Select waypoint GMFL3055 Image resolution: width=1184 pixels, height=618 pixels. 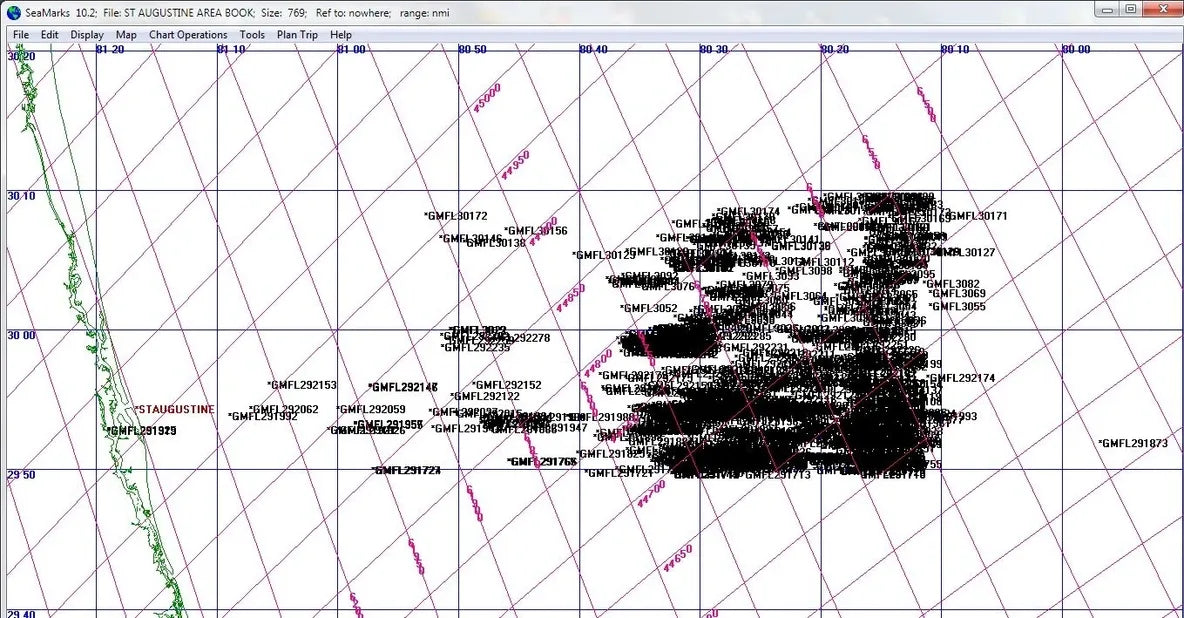point(957,307)
